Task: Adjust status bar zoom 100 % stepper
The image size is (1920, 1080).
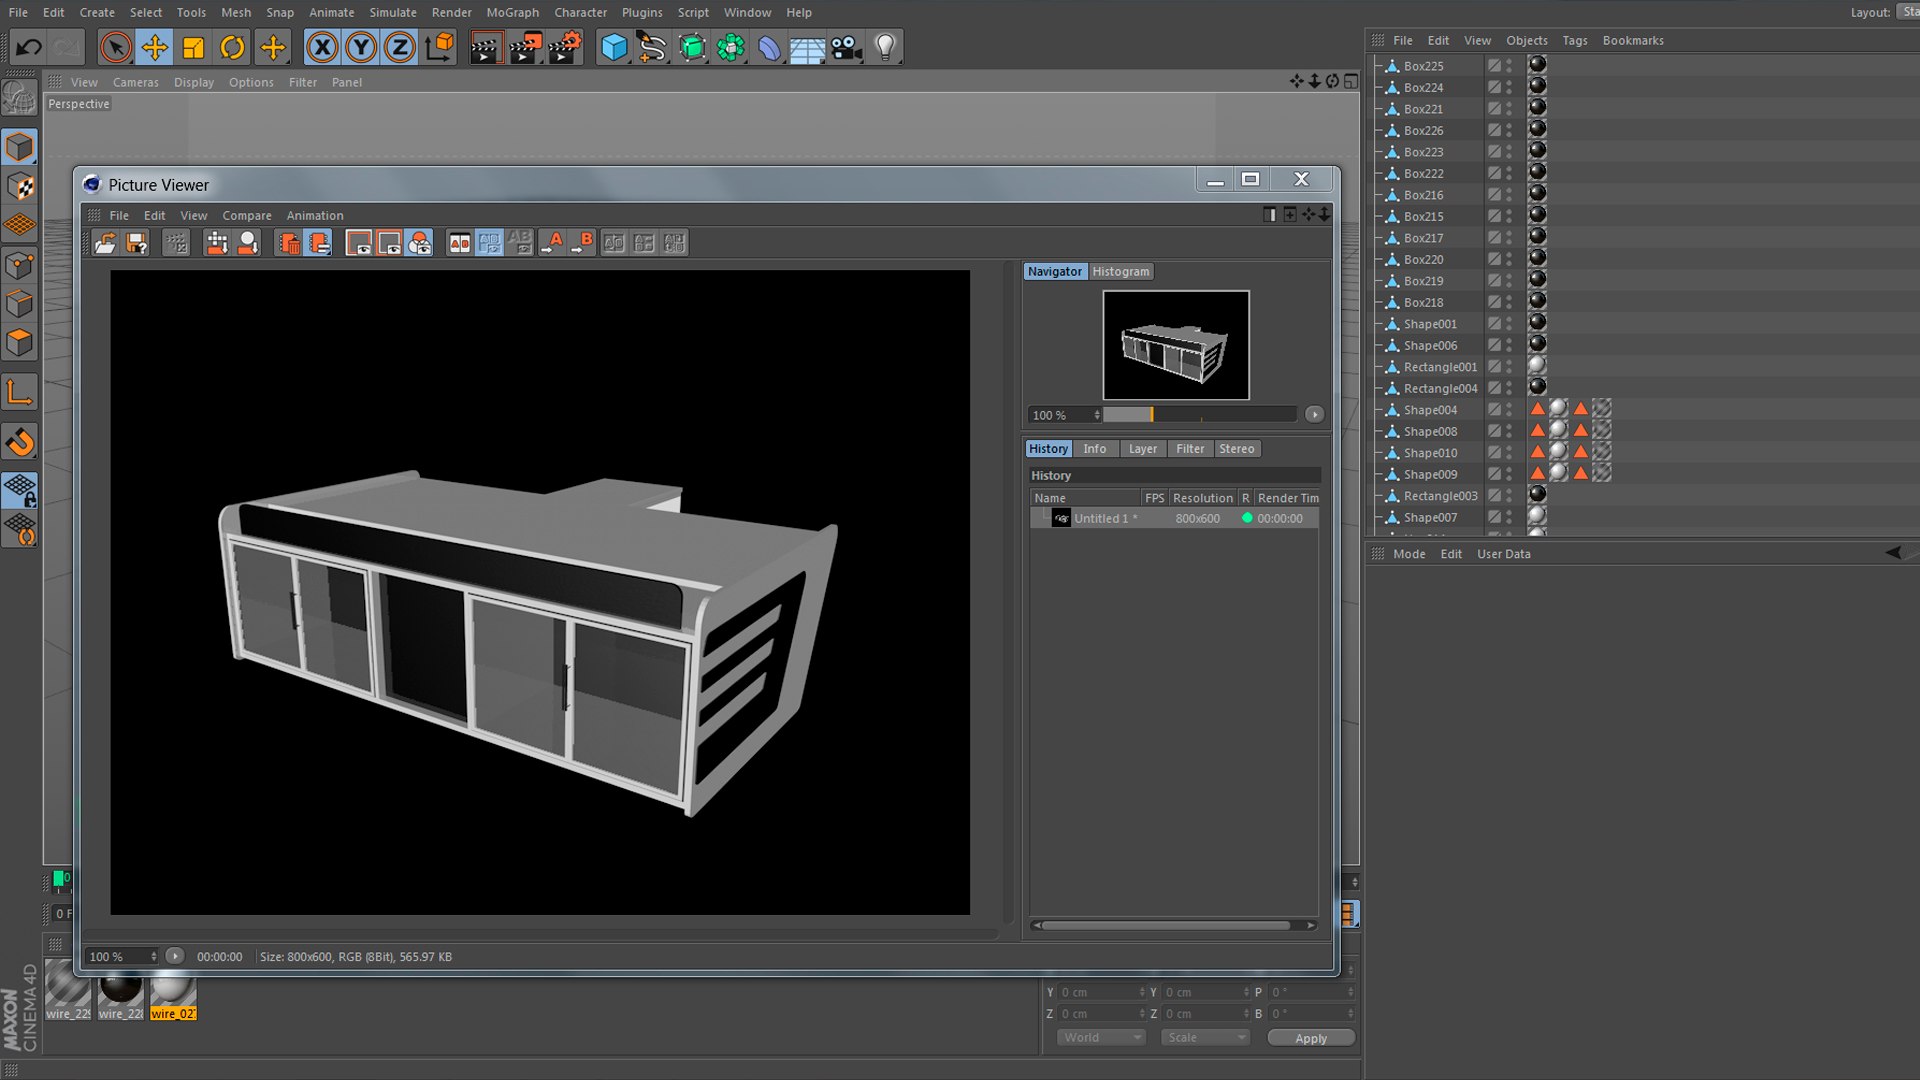Action: coord(153,957)
